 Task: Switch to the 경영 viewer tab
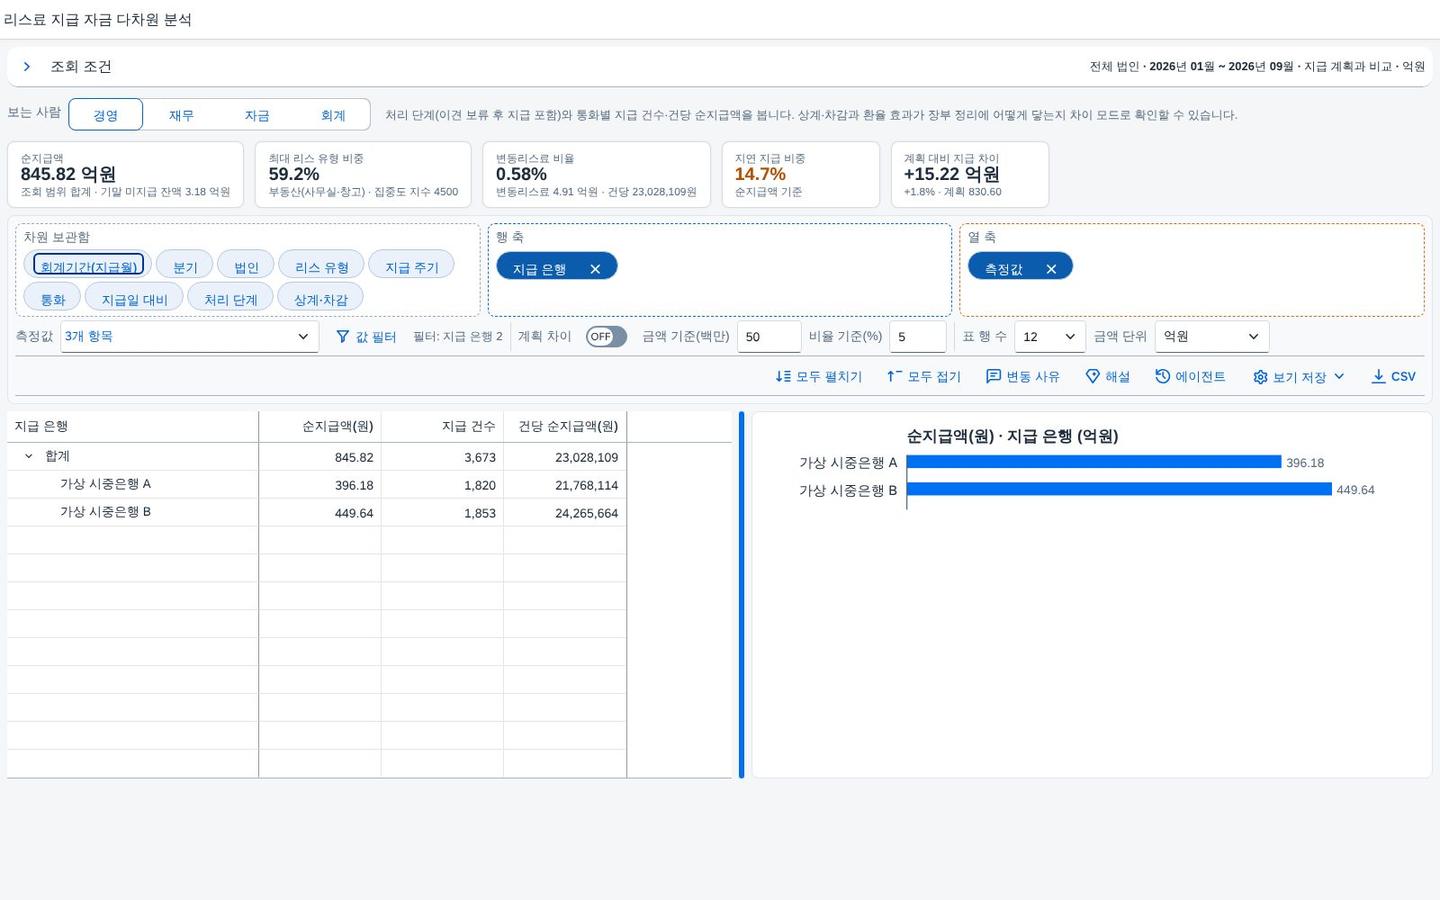click(x=106, y=115)
